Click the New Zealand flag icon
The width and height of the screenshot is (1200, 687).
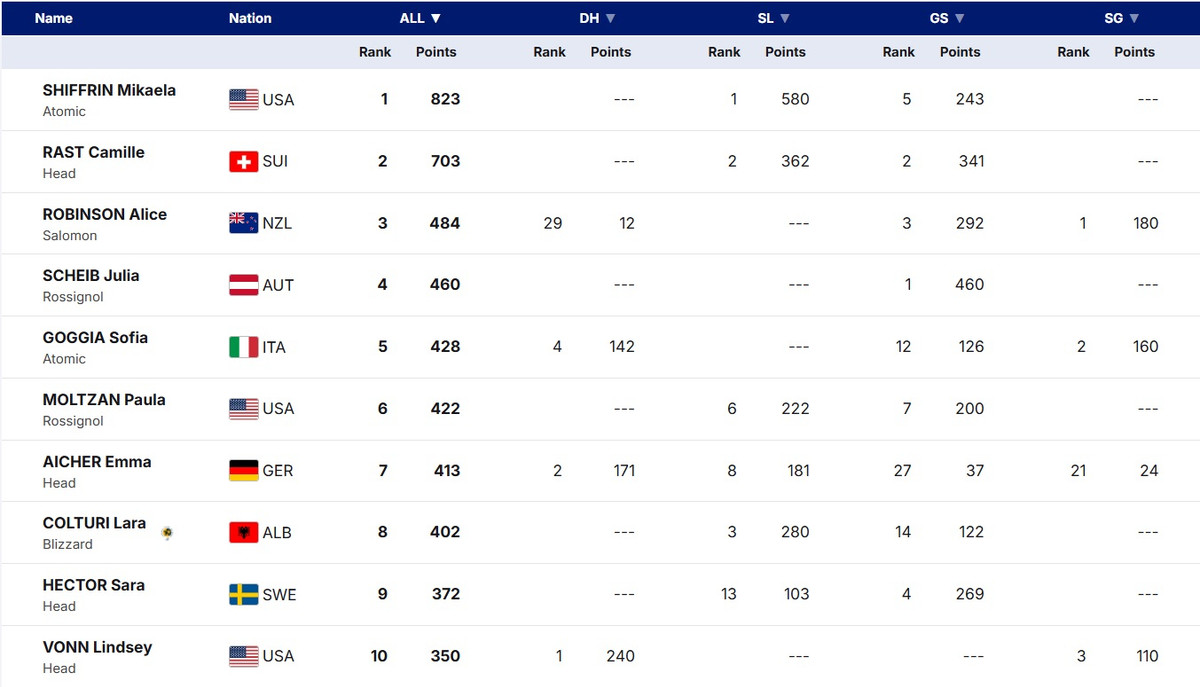coord(243,223)
